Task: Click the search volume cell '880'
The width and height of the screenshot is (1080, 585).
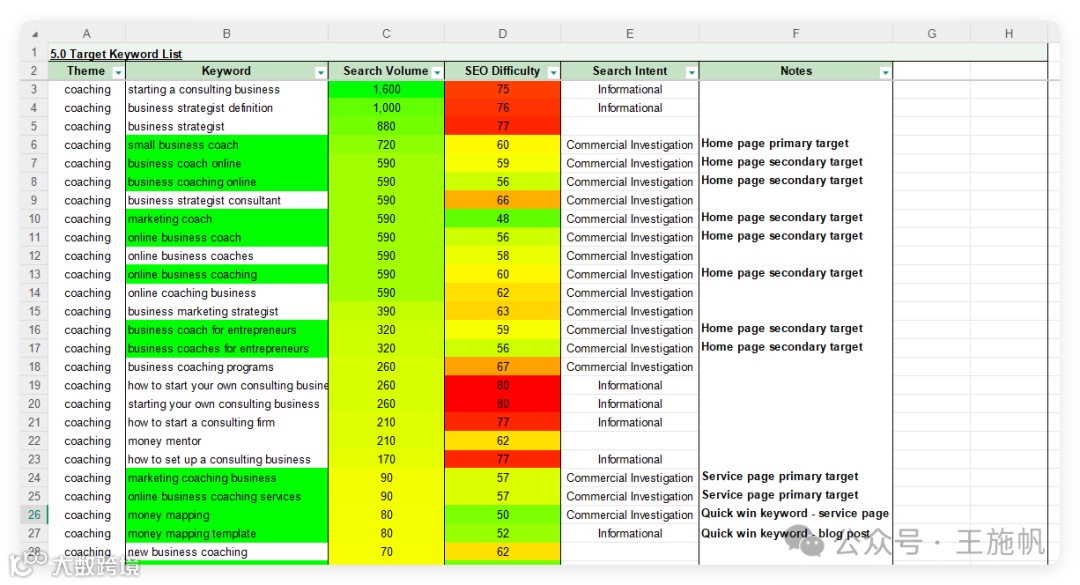Action: (x=386, y=127)
